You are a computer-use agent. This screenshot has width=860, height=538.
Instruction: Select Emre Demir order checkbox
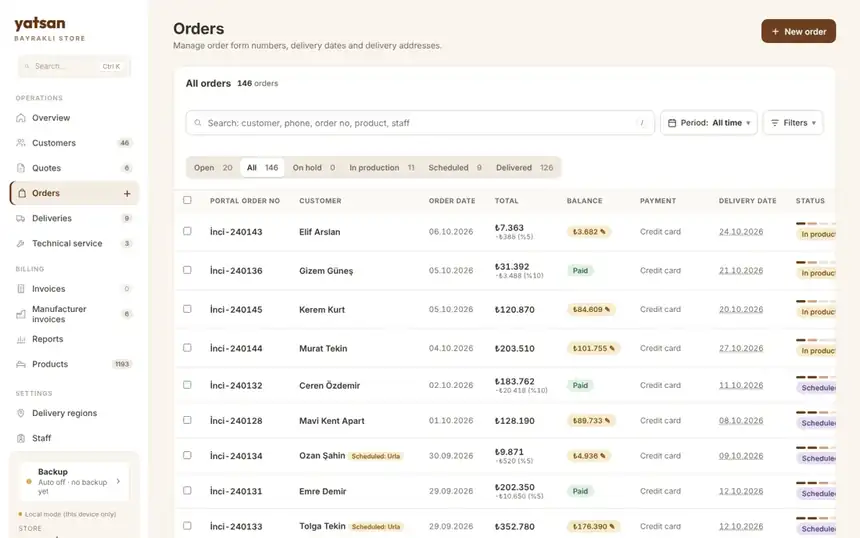tap(187, 490)
